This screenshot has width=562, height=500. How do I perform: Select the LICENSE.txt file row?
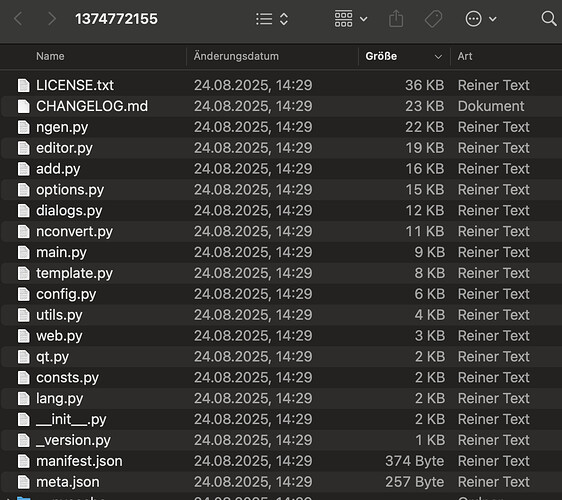click(x=281, y=85)
